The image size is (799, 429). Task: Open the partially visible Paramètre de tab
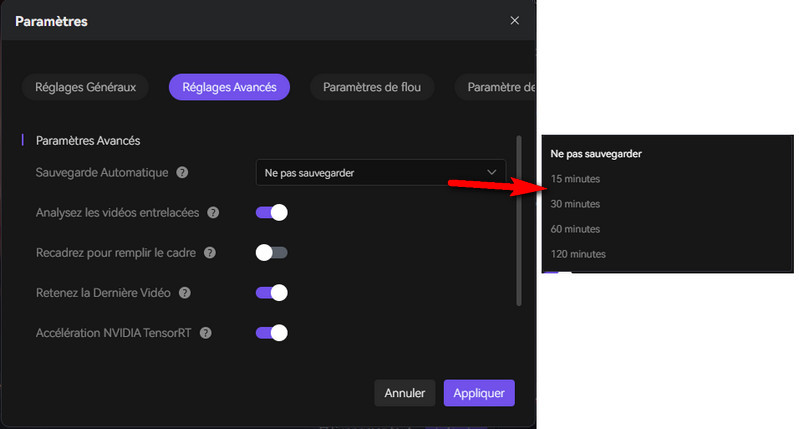click(x=495, y=87)
